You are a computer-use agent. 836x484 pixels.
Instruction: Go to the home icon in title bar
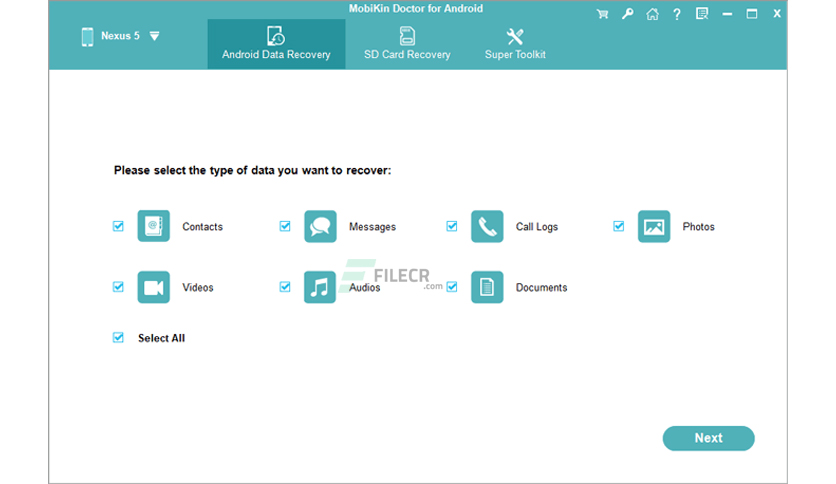click(652, 14)
